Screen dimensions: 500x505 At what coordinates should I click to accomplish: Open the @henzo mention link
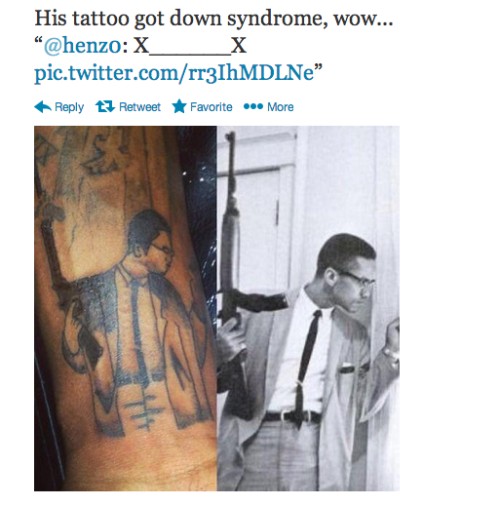tap(82, 45)
